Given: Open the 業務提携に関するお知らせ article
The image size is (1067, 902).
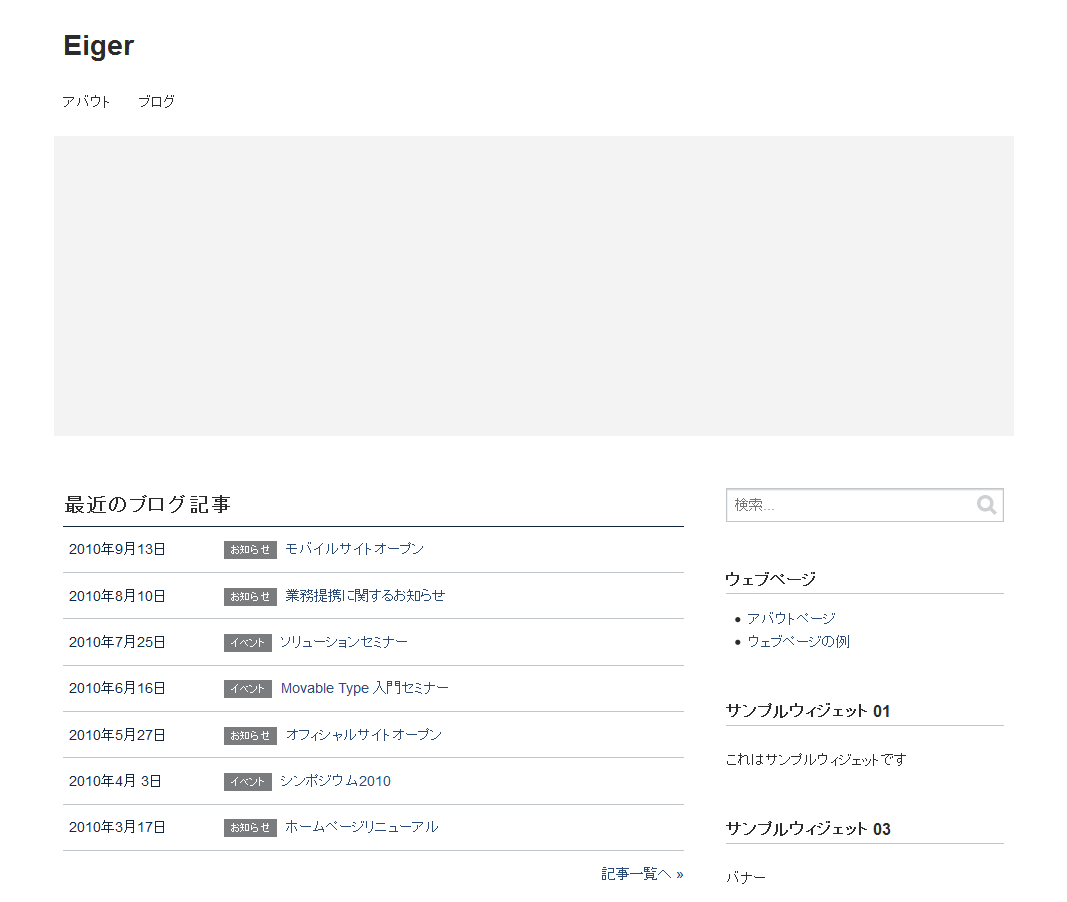Looking at the screenshot, I should 365,595.
